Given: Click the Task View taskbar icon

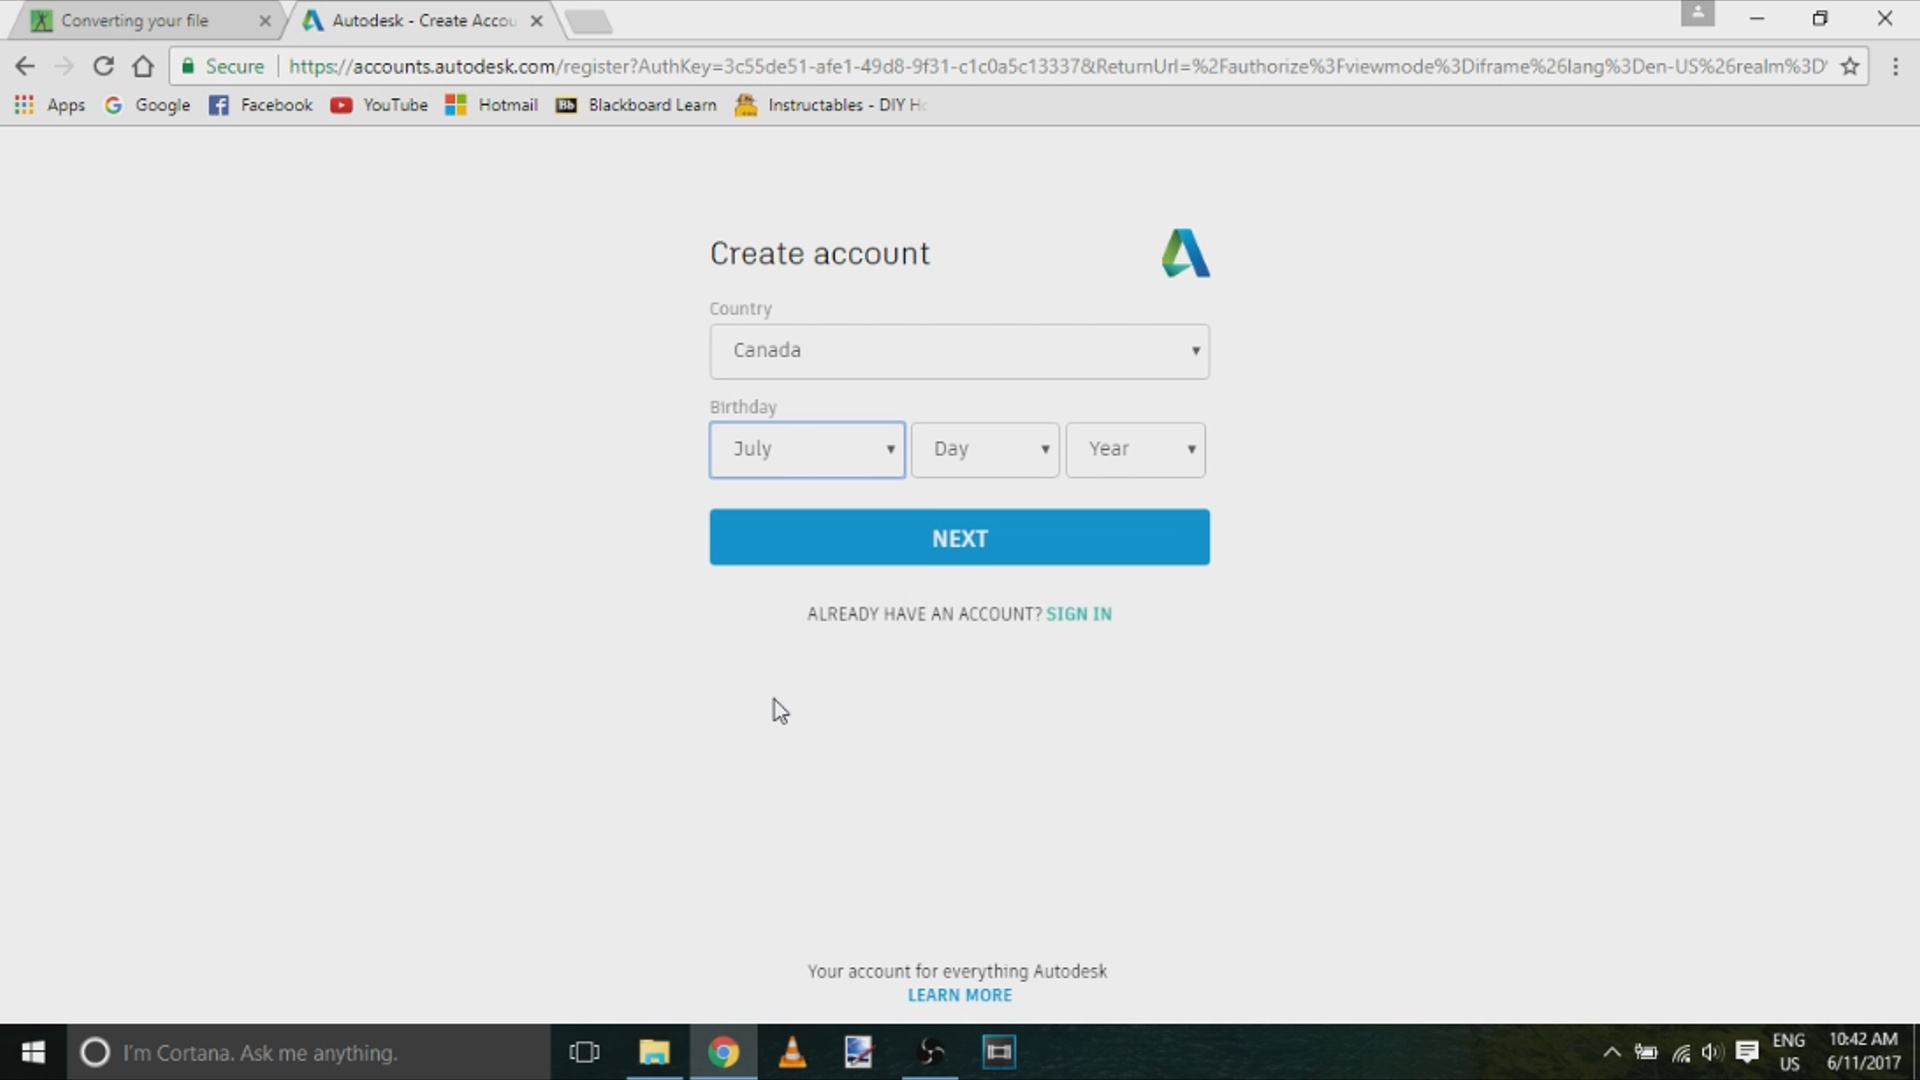Looking at the screenshot, I should tap(584, 1052).
